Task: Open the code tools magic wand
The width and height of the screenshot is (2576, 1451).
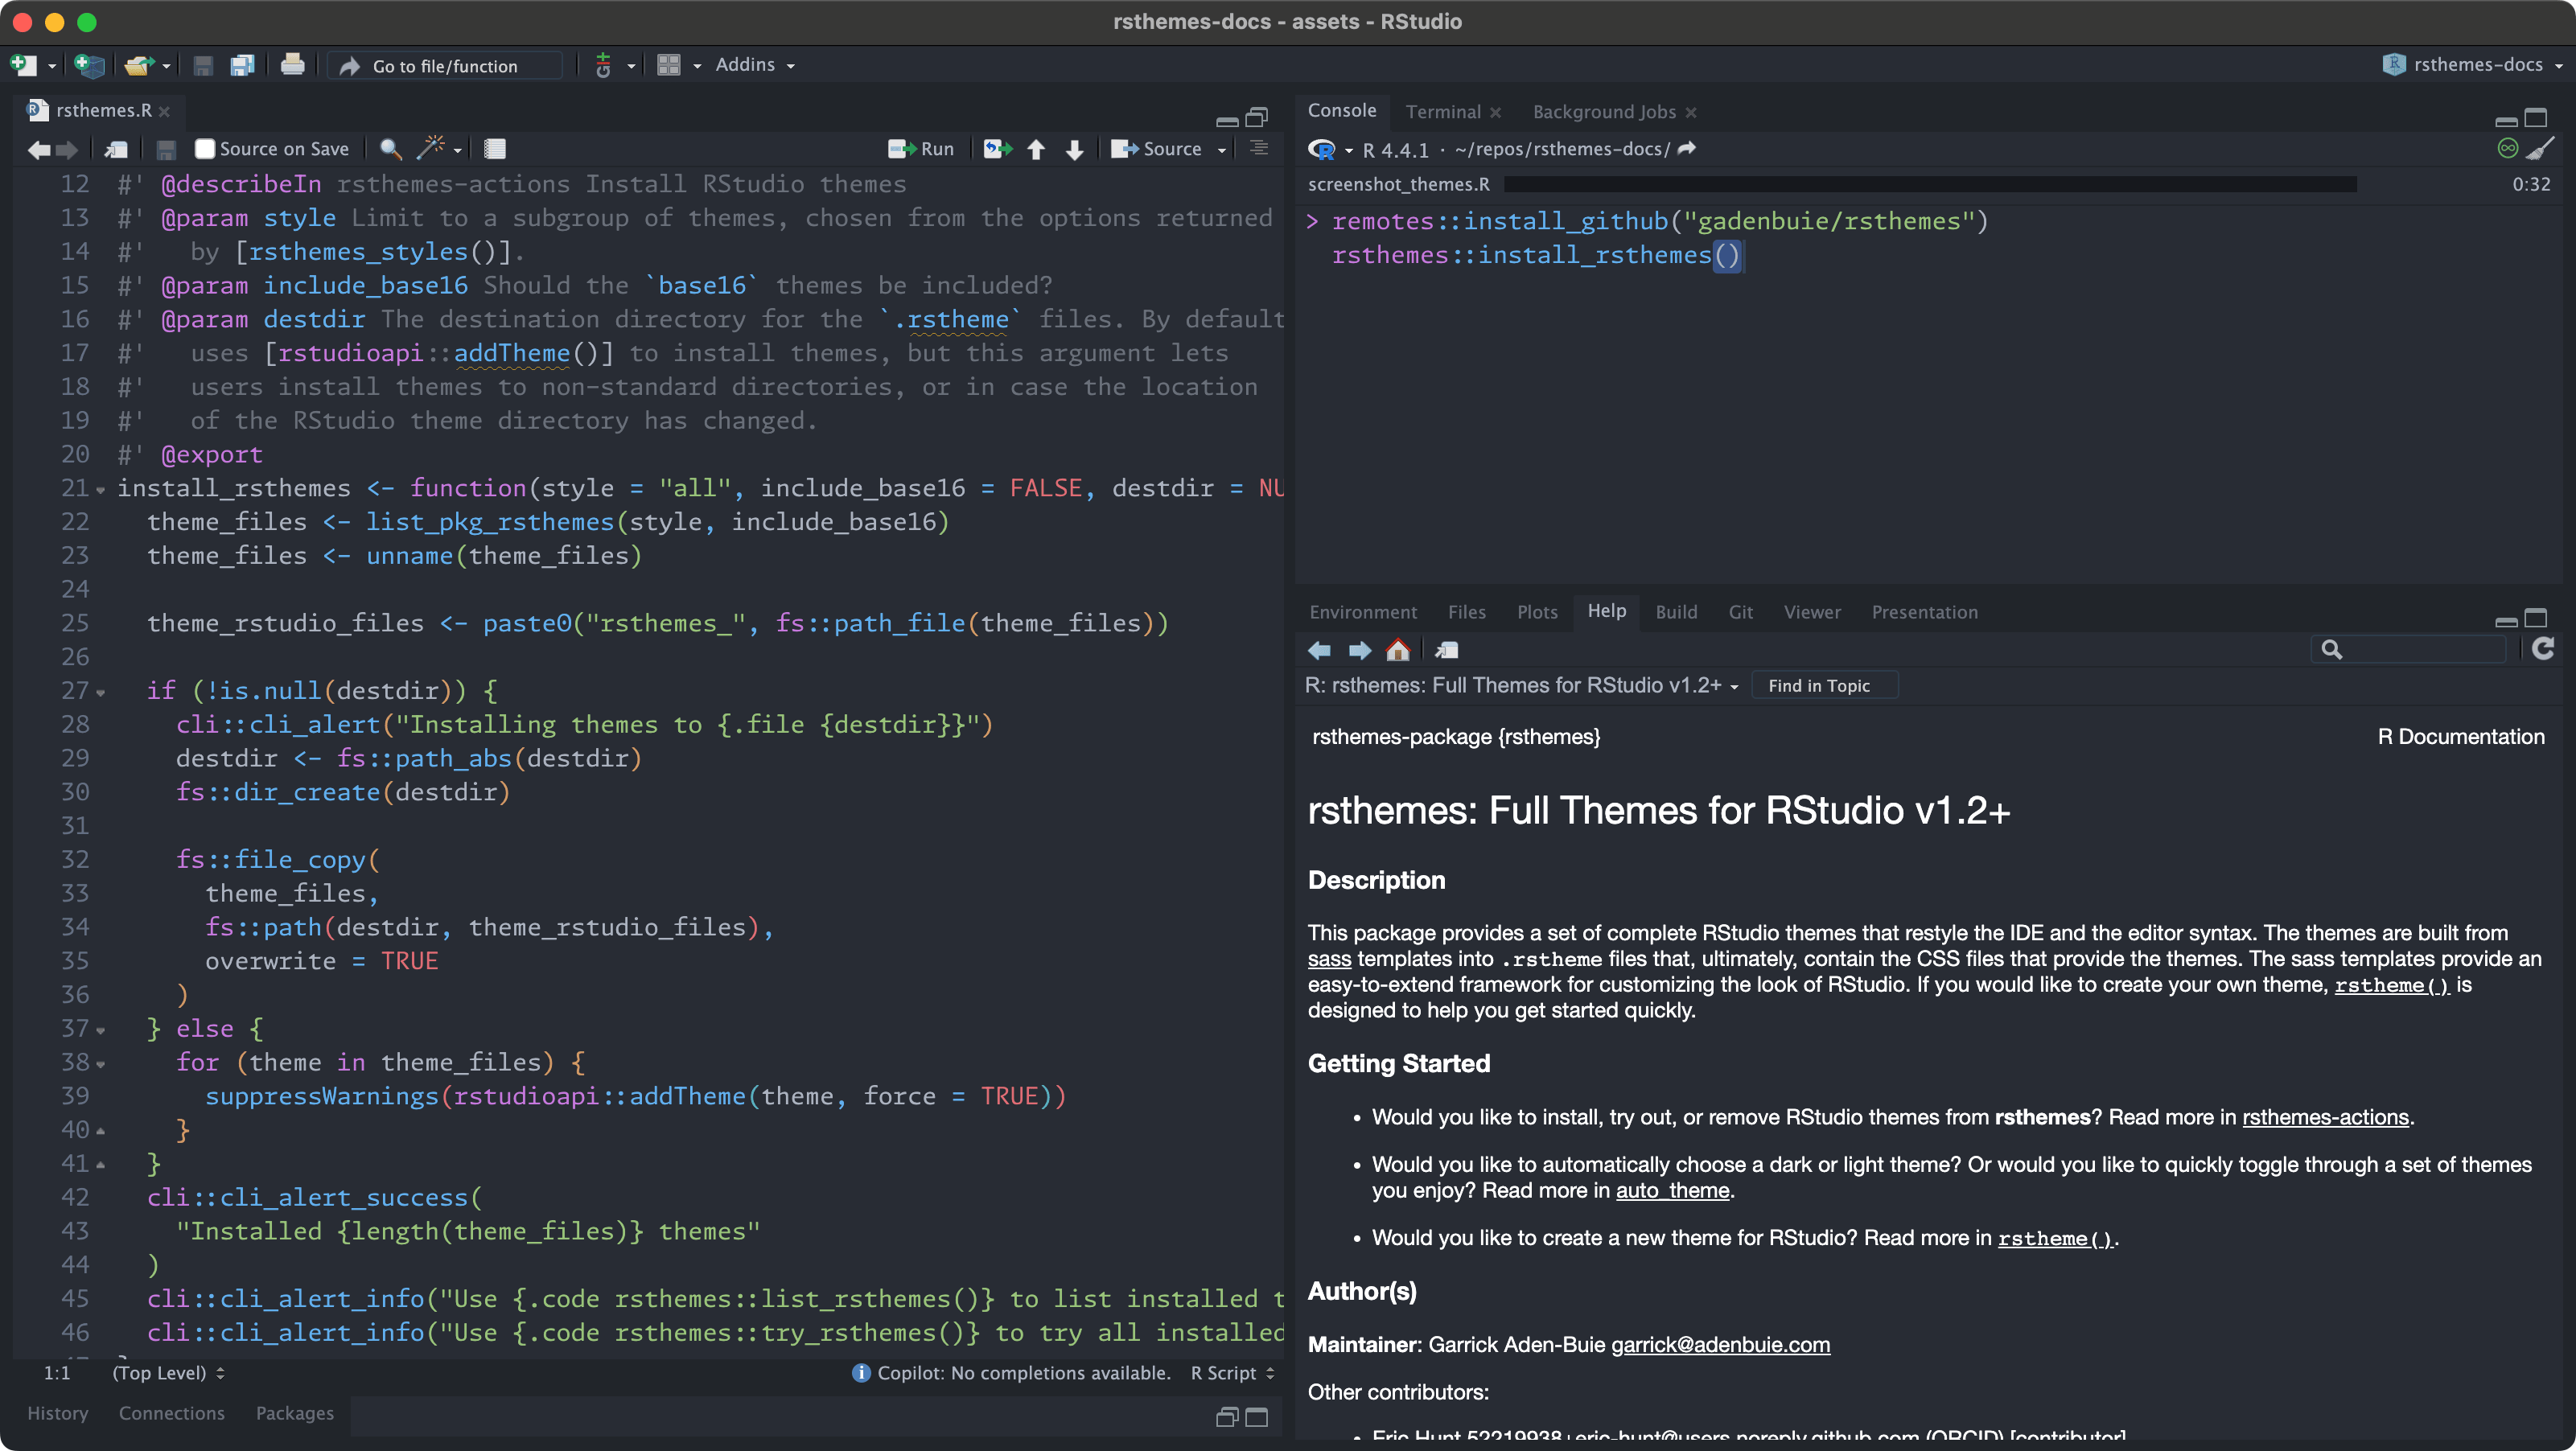Action: (x=431, y=149)
